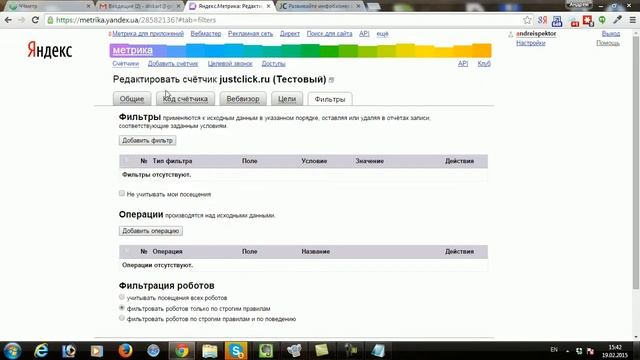Open the Настройки link
The width and height of the screenshot is (640, 360).
(x=531, y=43)
